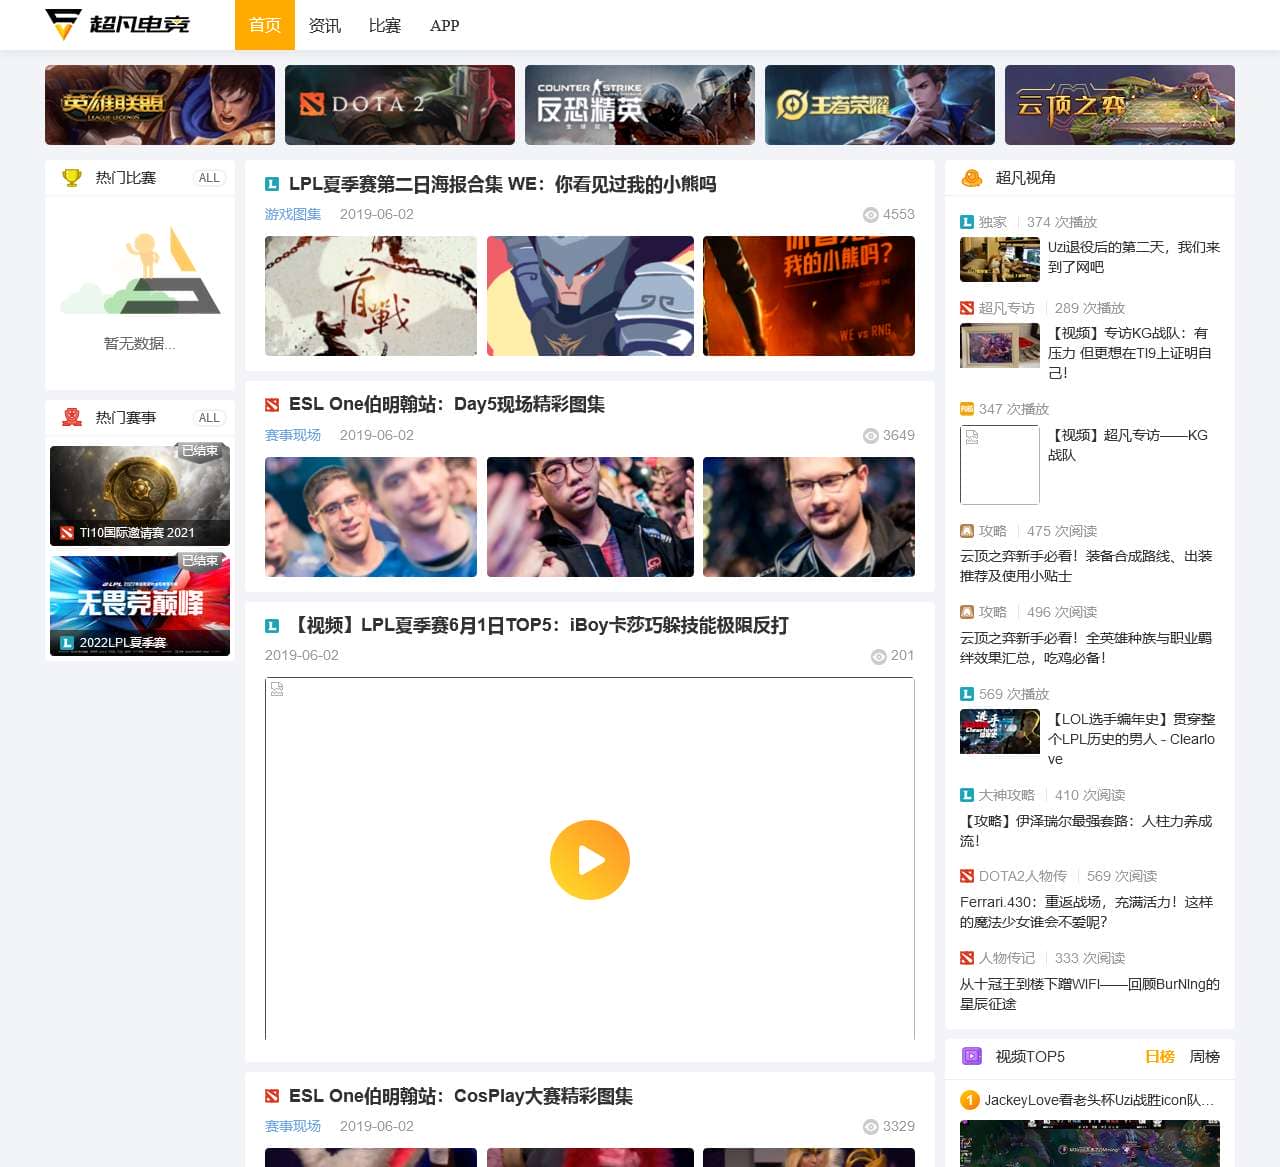
Task: Click the Dota icon beside 超凡专访
Action: coord(967,308)
